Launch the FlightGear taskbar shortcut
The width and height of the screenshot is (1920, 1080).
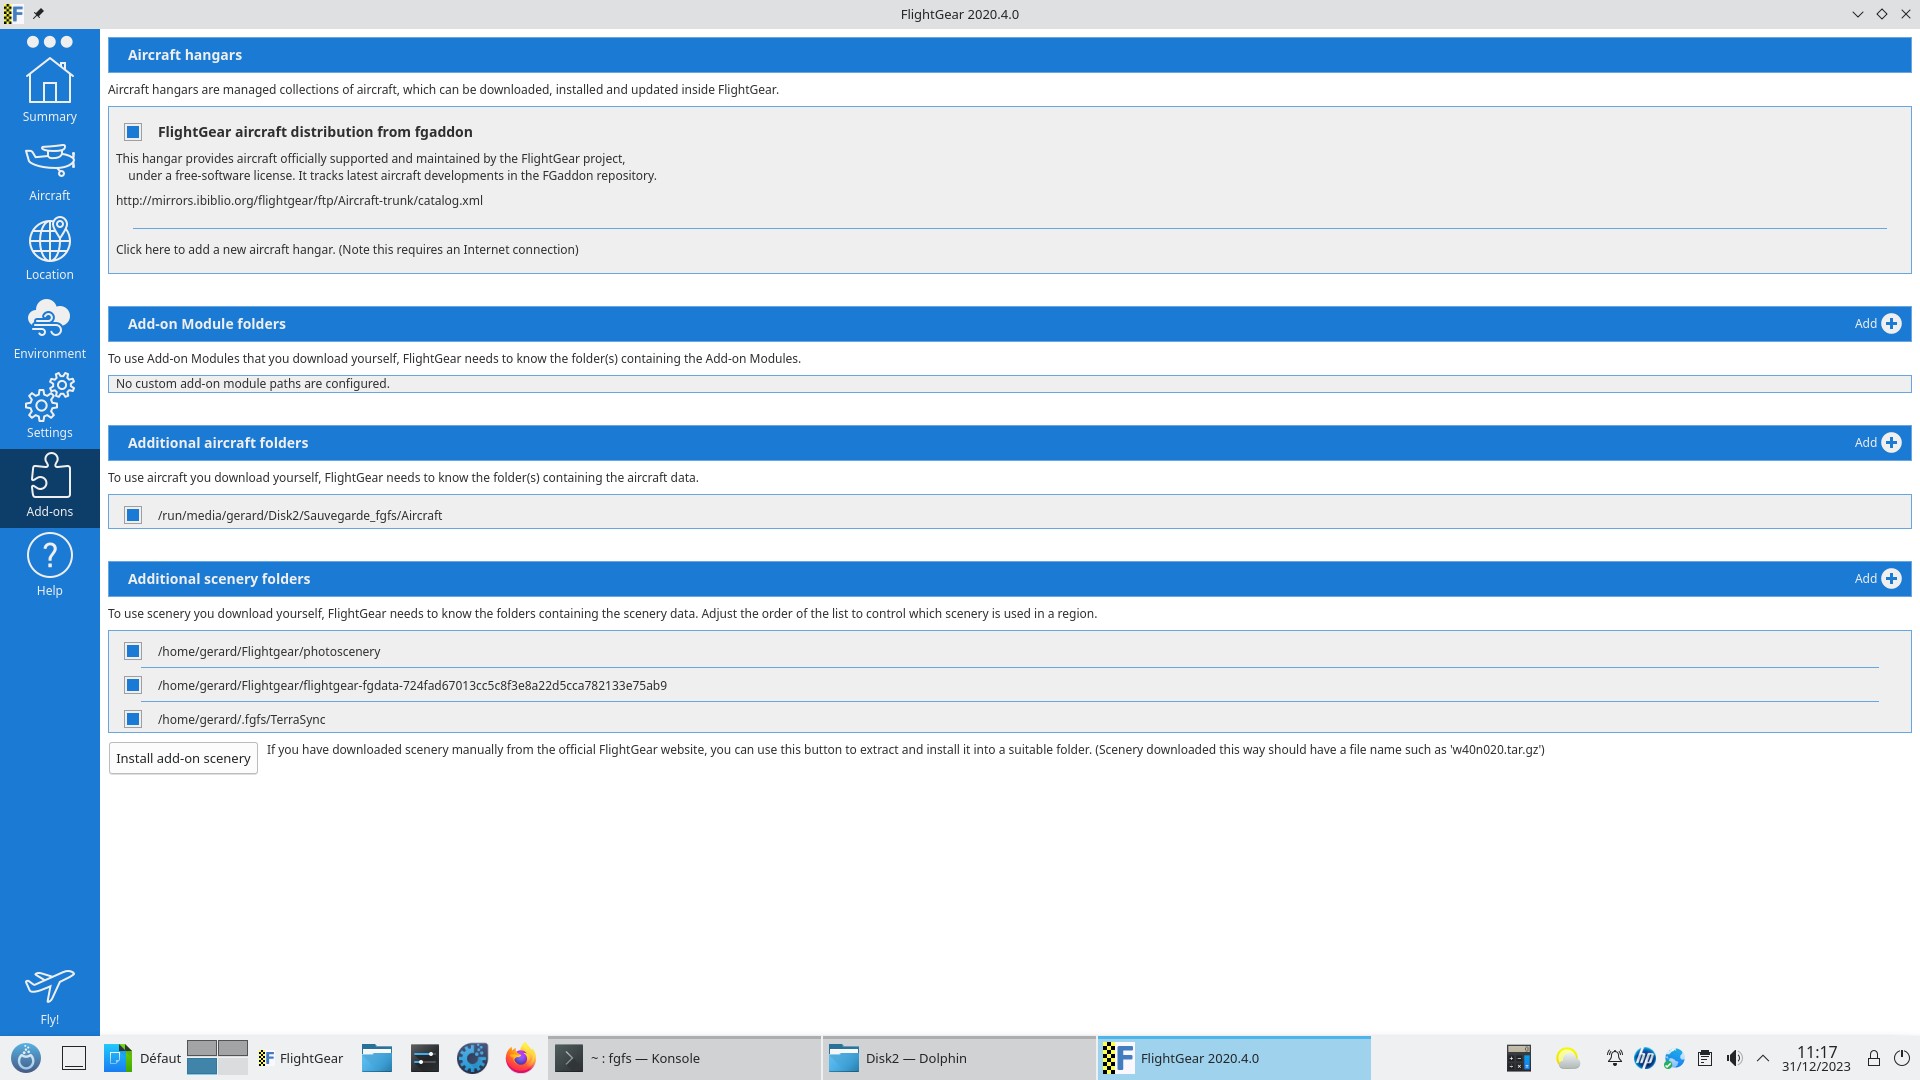coord(301,1058)
